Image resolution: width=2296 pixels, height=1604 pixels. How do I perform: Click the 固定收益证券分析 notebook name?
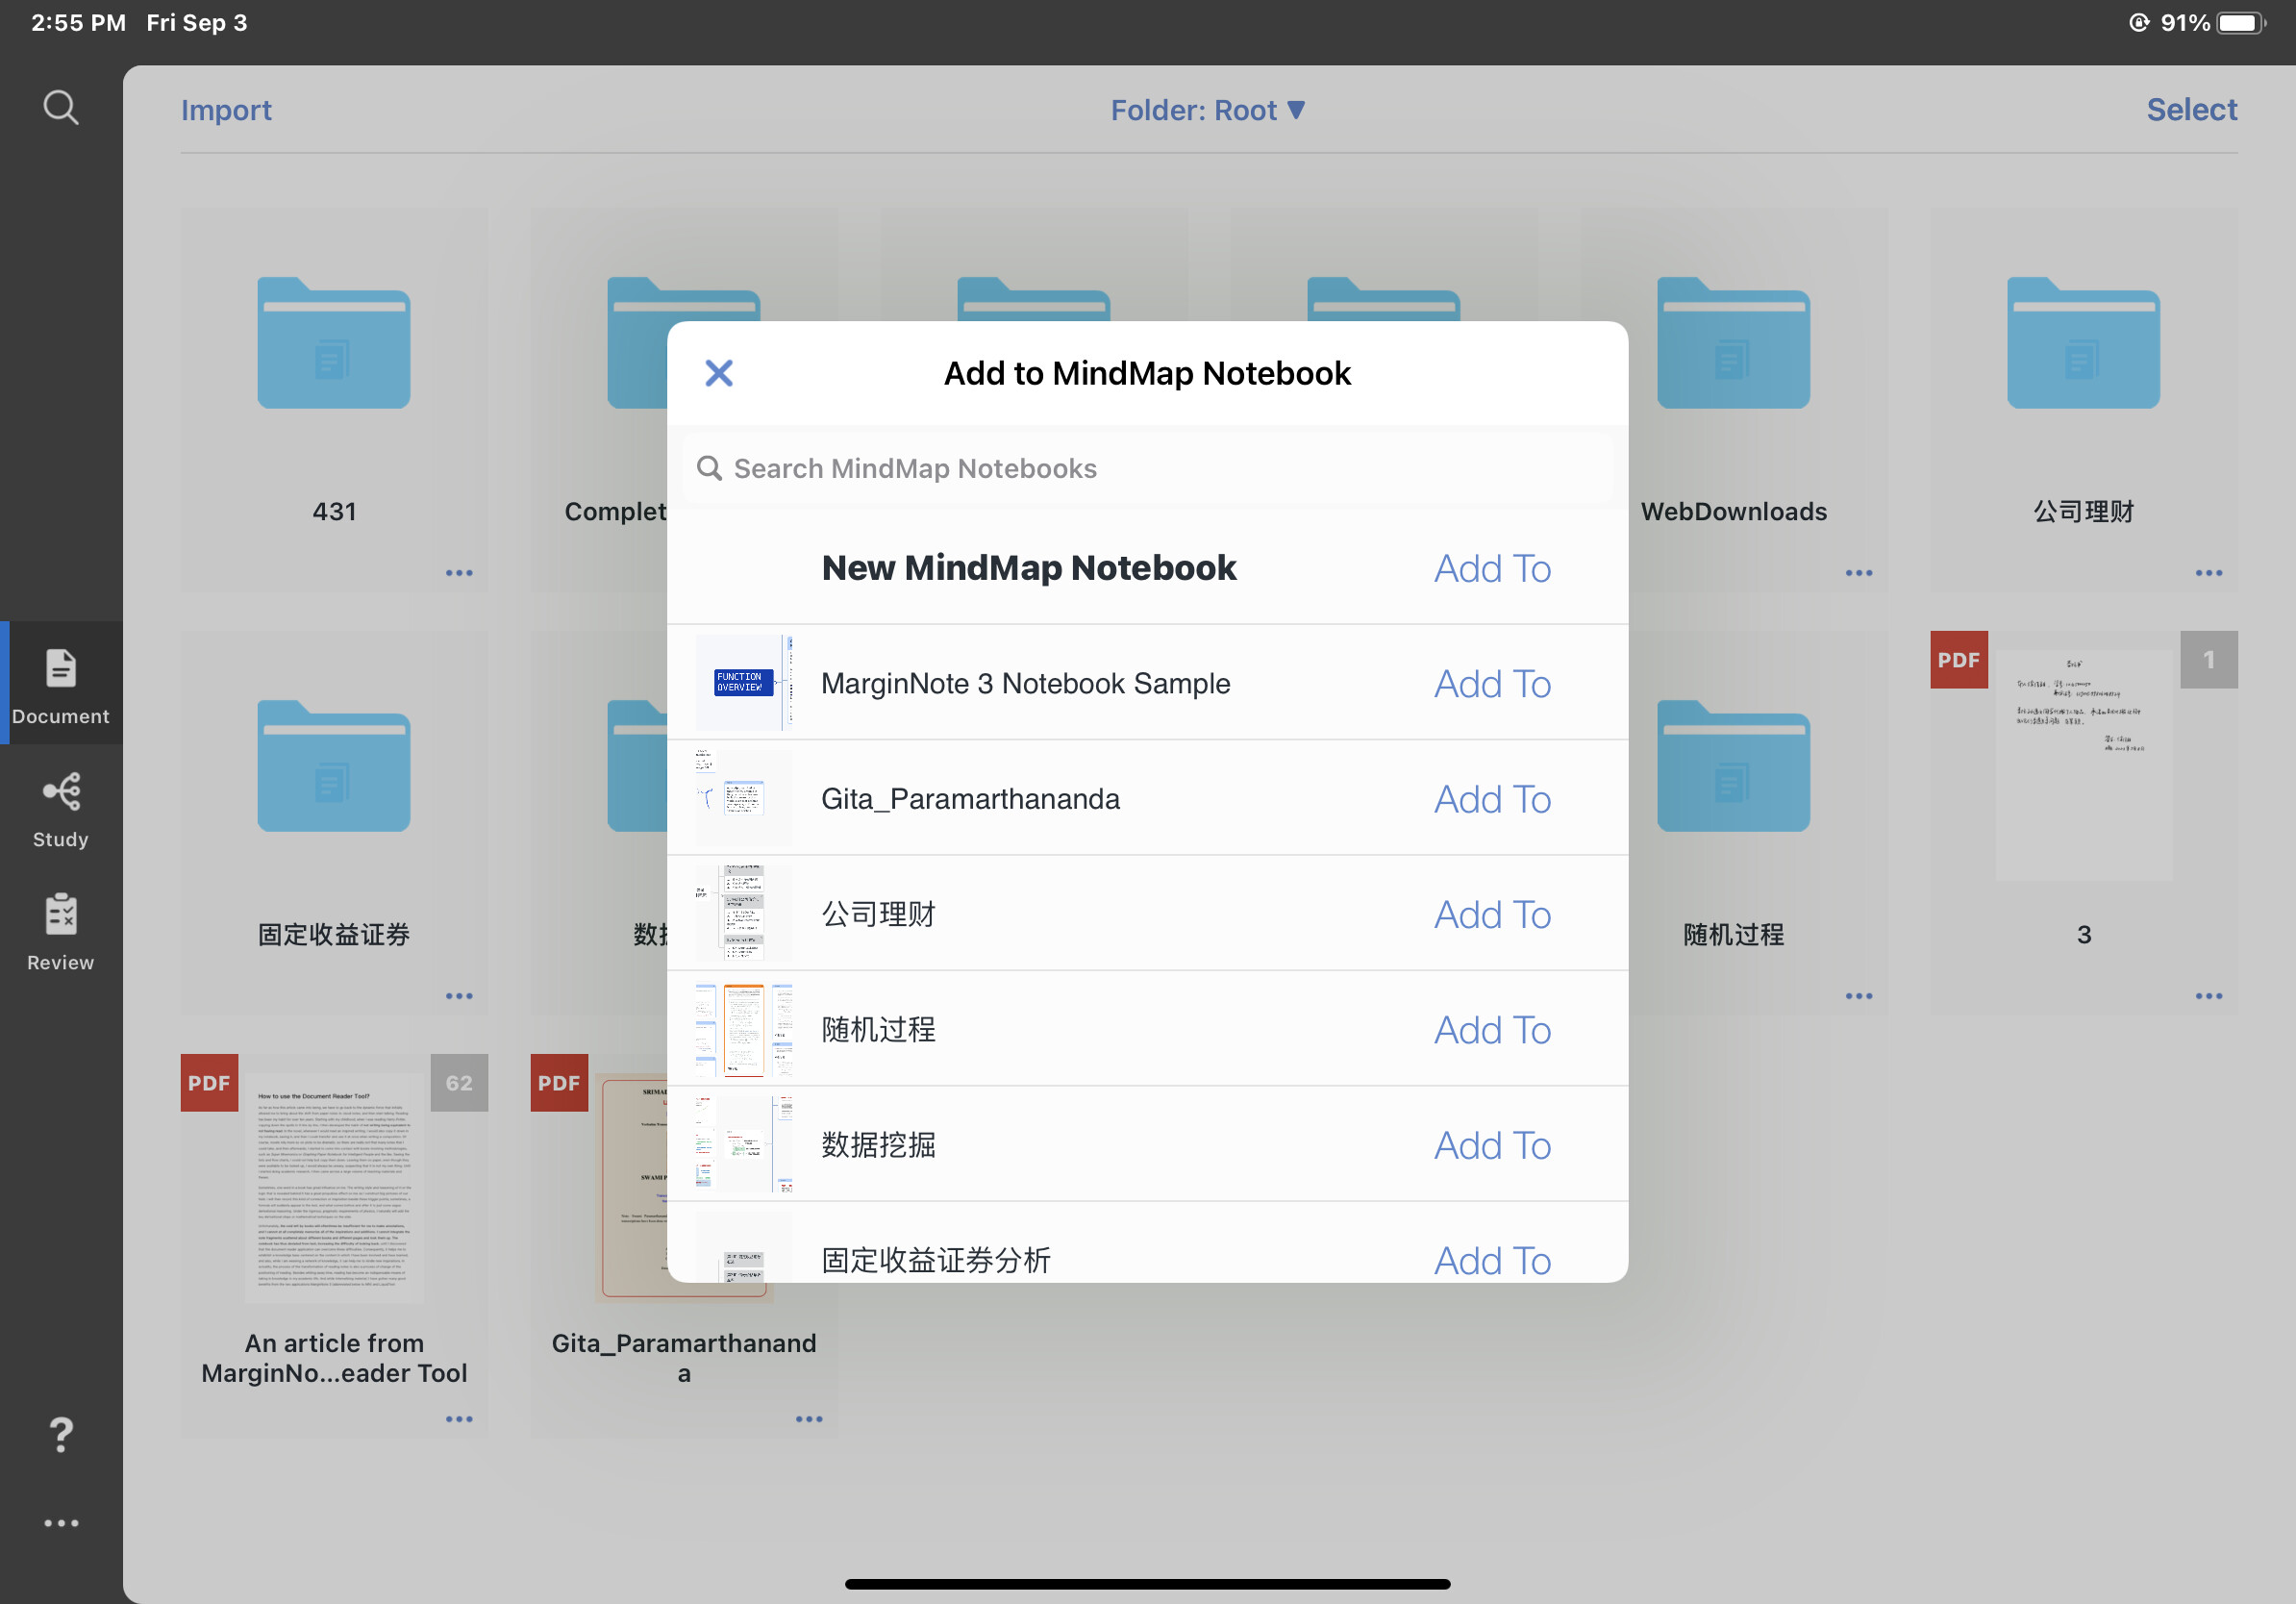coord(936,1260)
